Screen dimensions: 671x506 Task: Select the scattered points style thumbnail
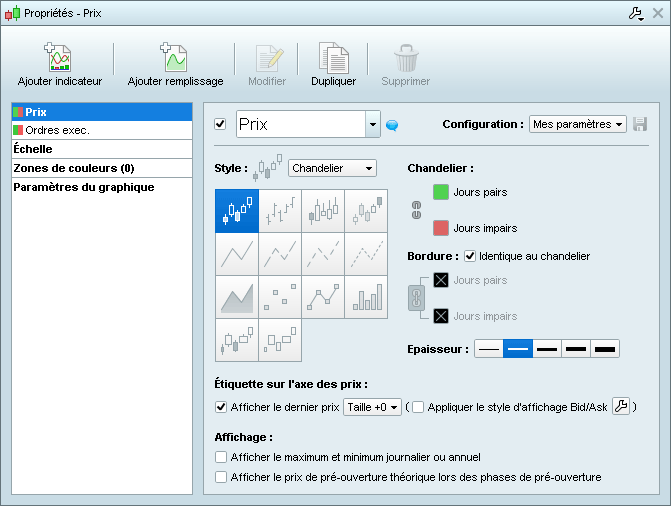(280, 297)
